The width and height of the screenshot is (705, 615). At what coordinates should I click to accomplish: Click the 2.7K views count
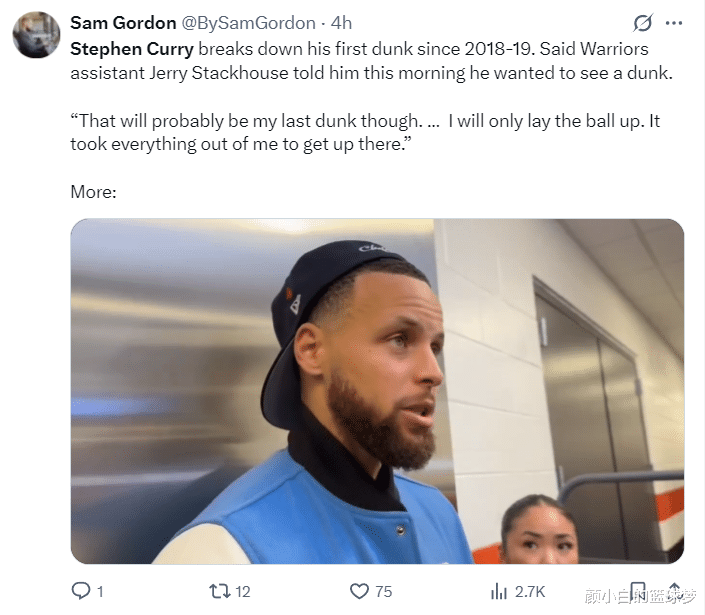528,591
